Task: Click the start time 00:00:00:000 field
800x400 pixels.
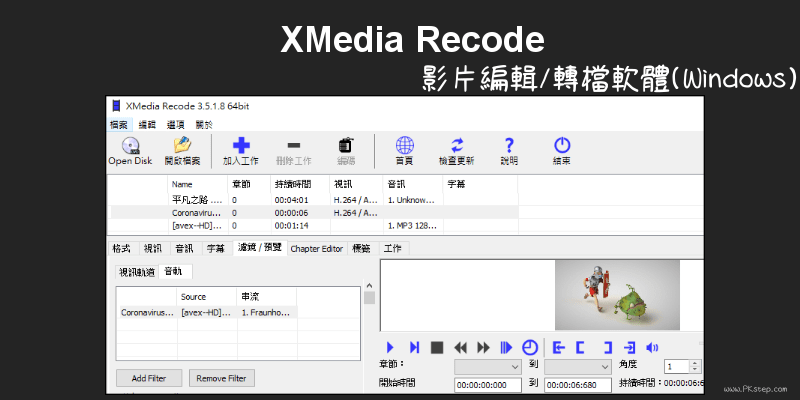Action: click(488, 385)
